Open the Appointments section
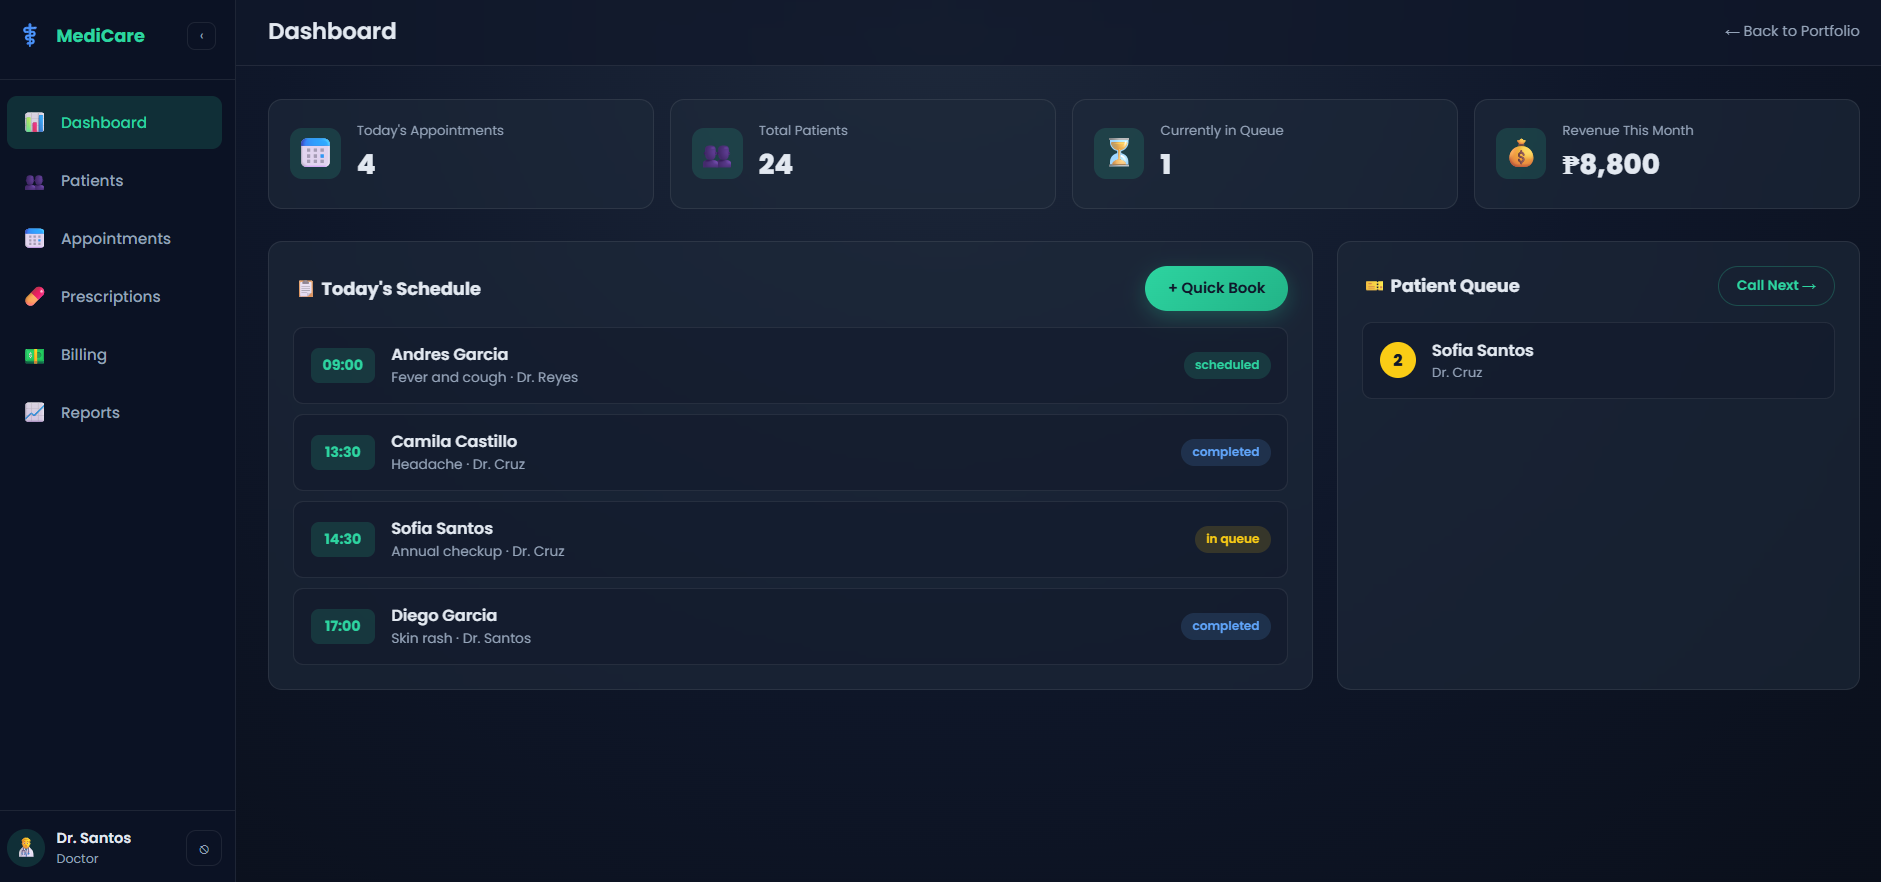 pos(114,238)
